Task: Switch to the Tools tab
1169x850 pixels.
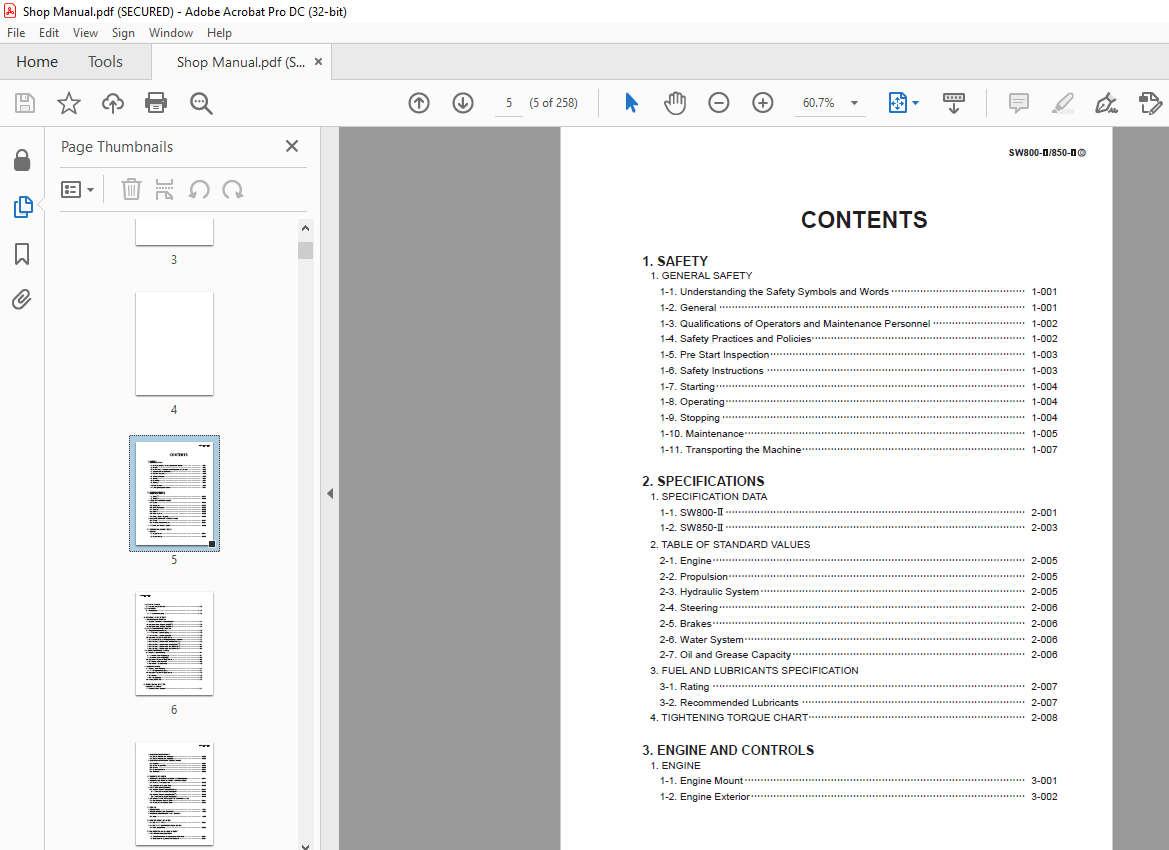Action: [105, 62]
